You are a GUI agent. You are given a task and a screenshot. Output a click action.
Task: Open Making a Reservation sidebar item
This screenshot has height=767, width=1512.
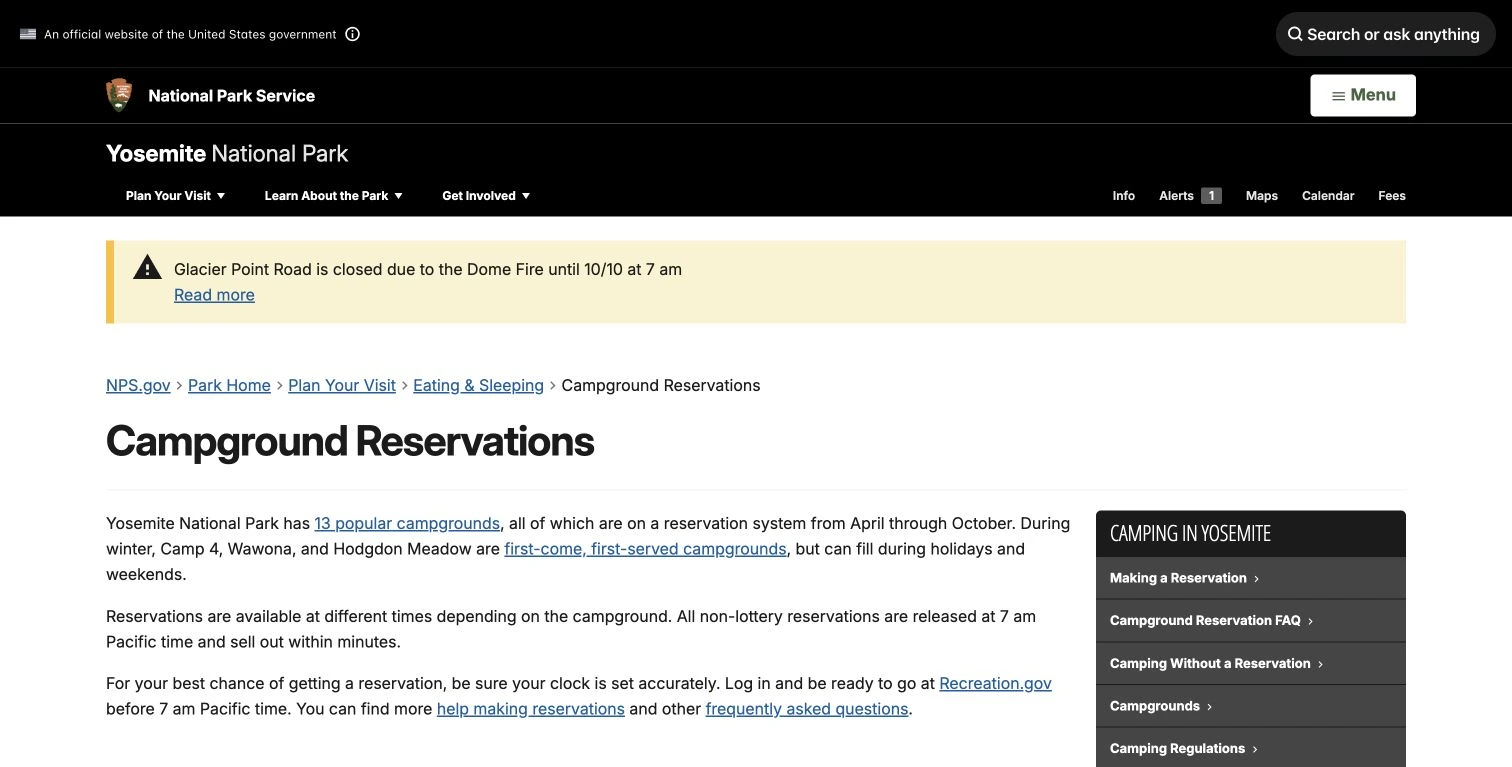click(1251, 578)
